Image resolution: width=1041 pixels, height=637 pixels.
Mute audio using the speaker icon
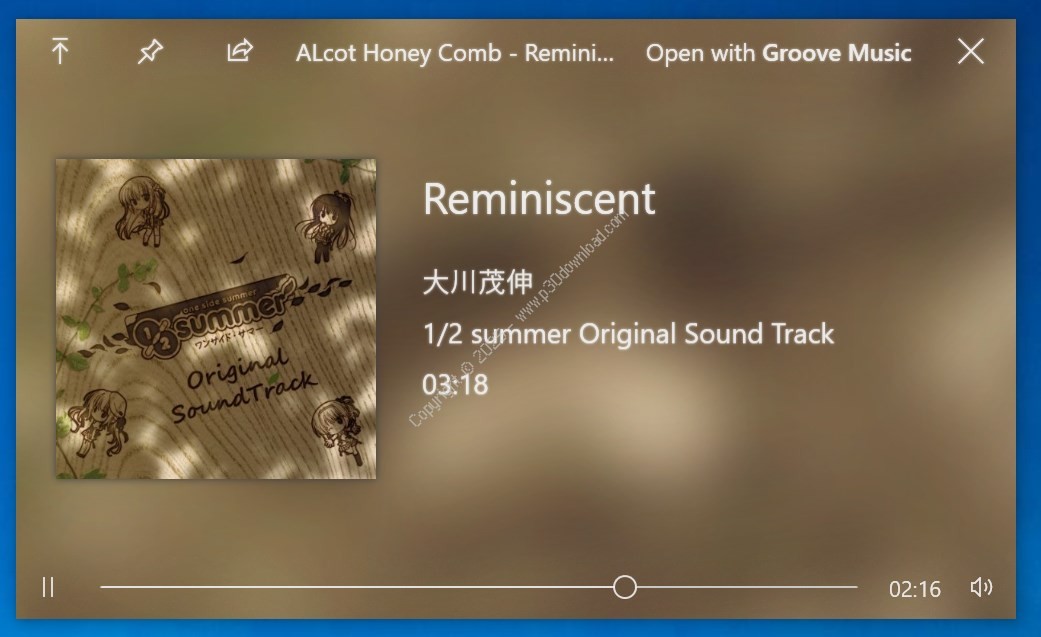point(981,587)
